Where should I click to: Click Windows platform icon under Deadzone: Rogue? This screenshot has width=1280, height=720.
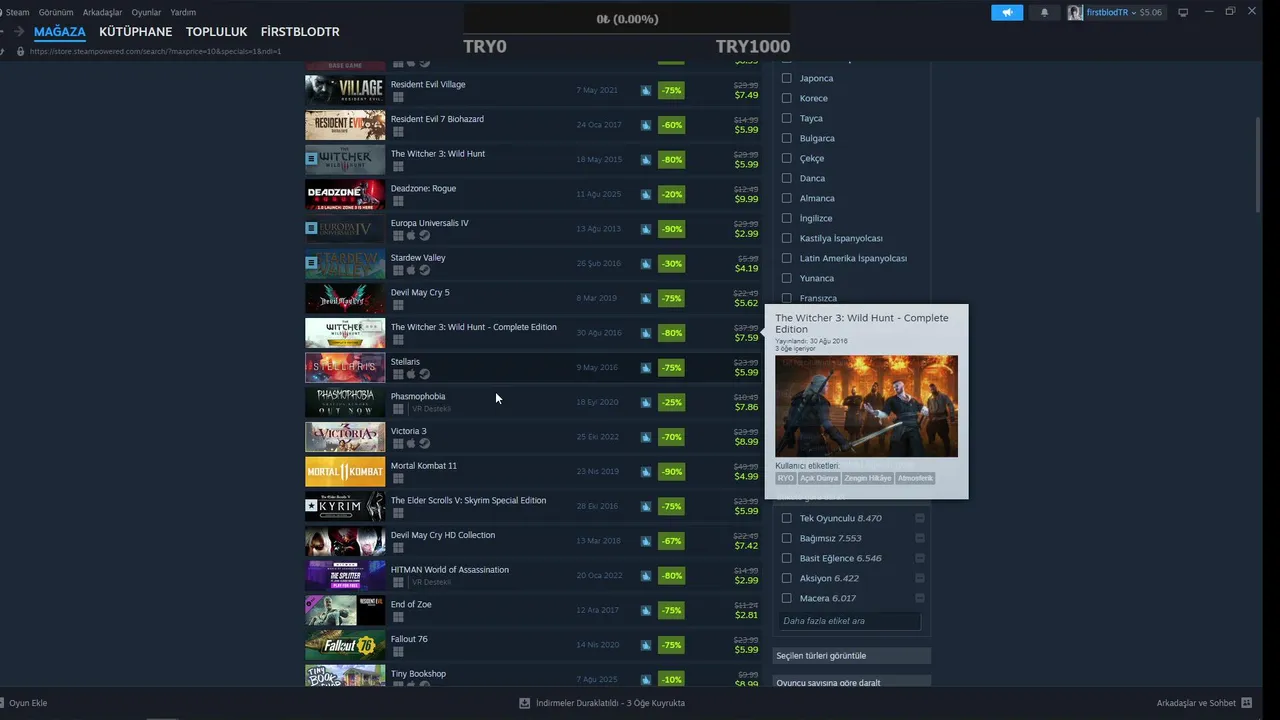coord(397,201)
